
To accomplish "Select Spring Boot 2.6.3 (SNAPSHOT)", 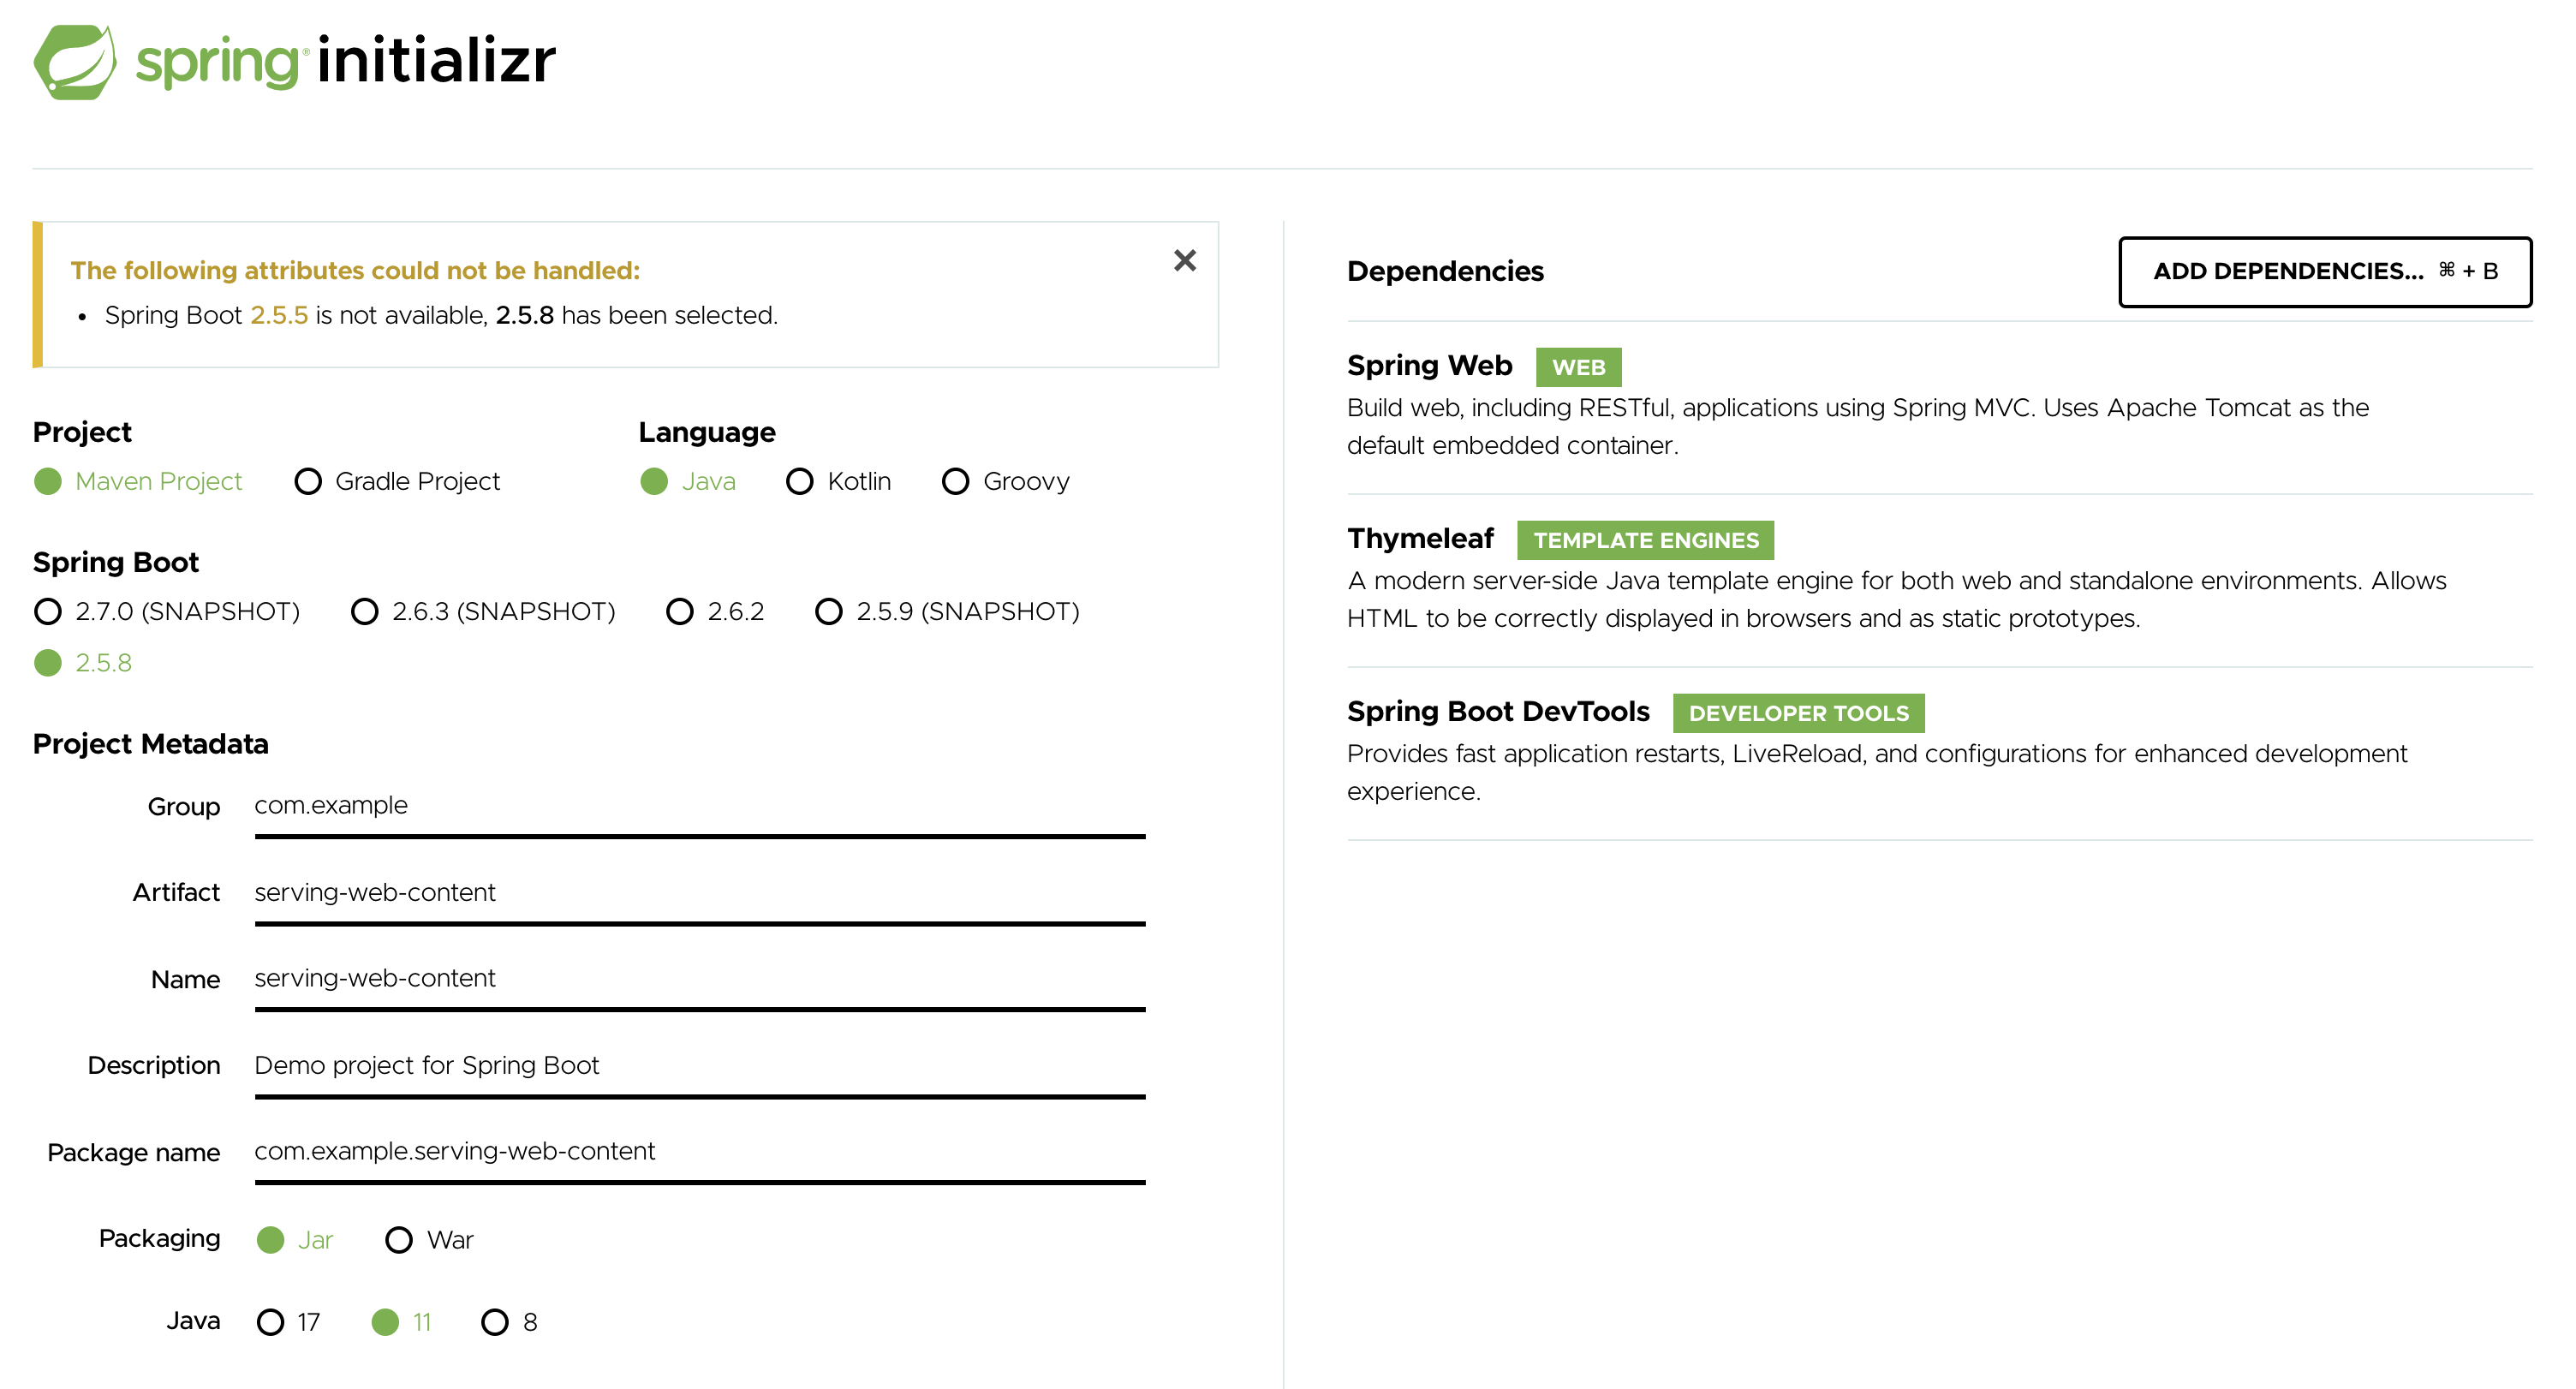I will [483, 611].
